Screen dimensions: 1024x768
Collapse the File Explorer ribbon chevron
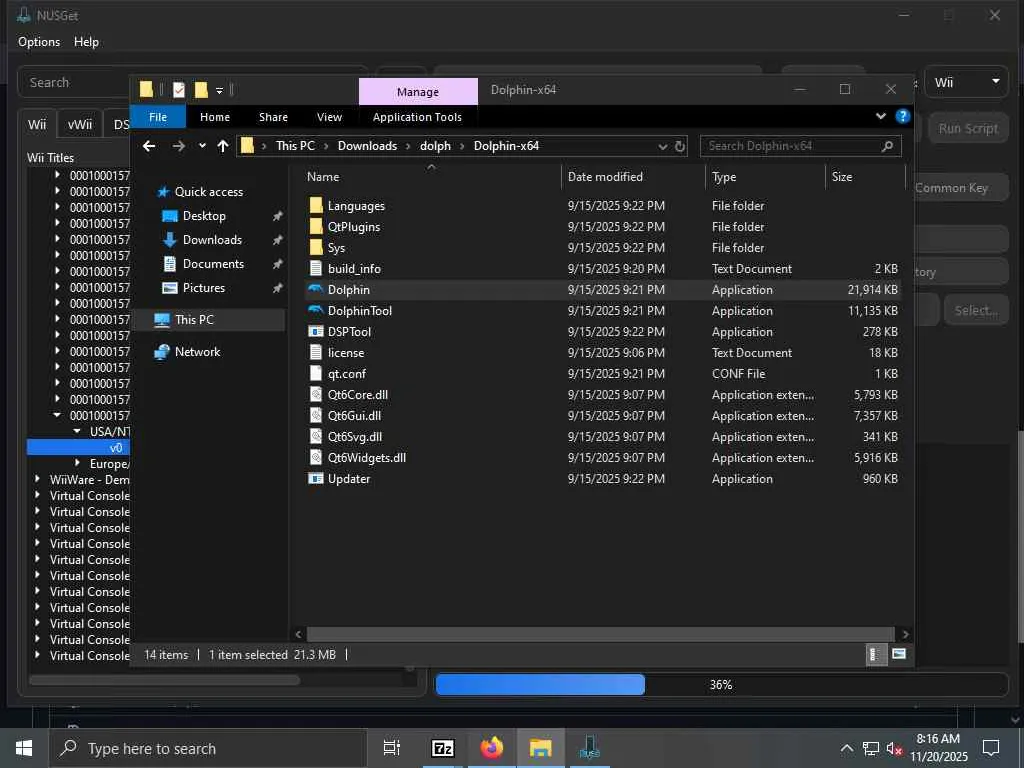[880, 116]
